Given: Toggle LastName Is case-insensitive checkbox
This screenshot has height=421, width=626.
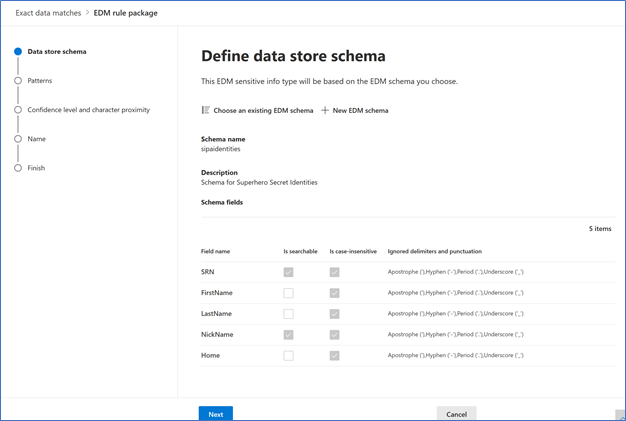Looking at the screenshot, I should coord(335,314).
